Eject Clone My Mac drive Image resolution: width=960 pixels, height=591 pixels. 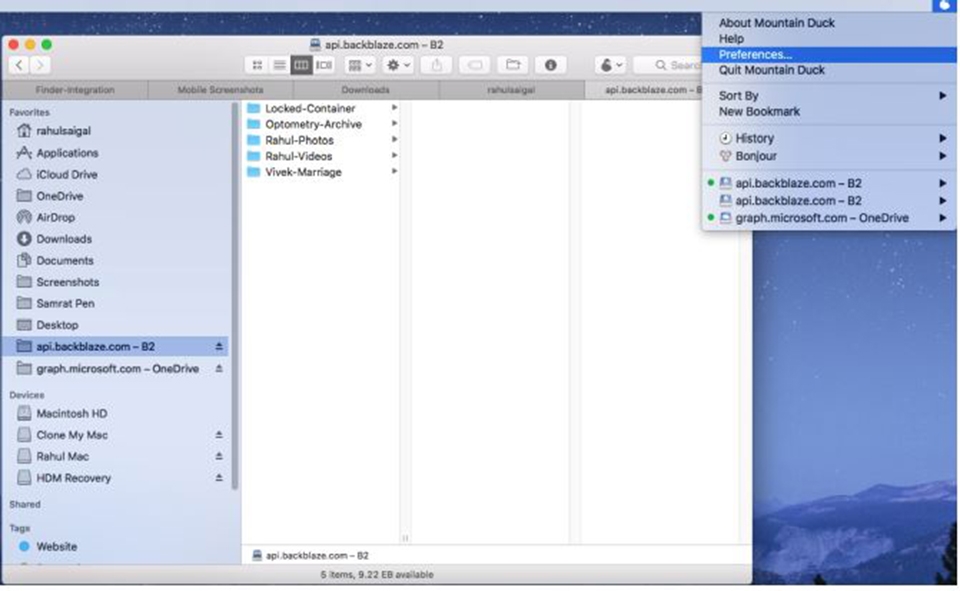point(219,435)
